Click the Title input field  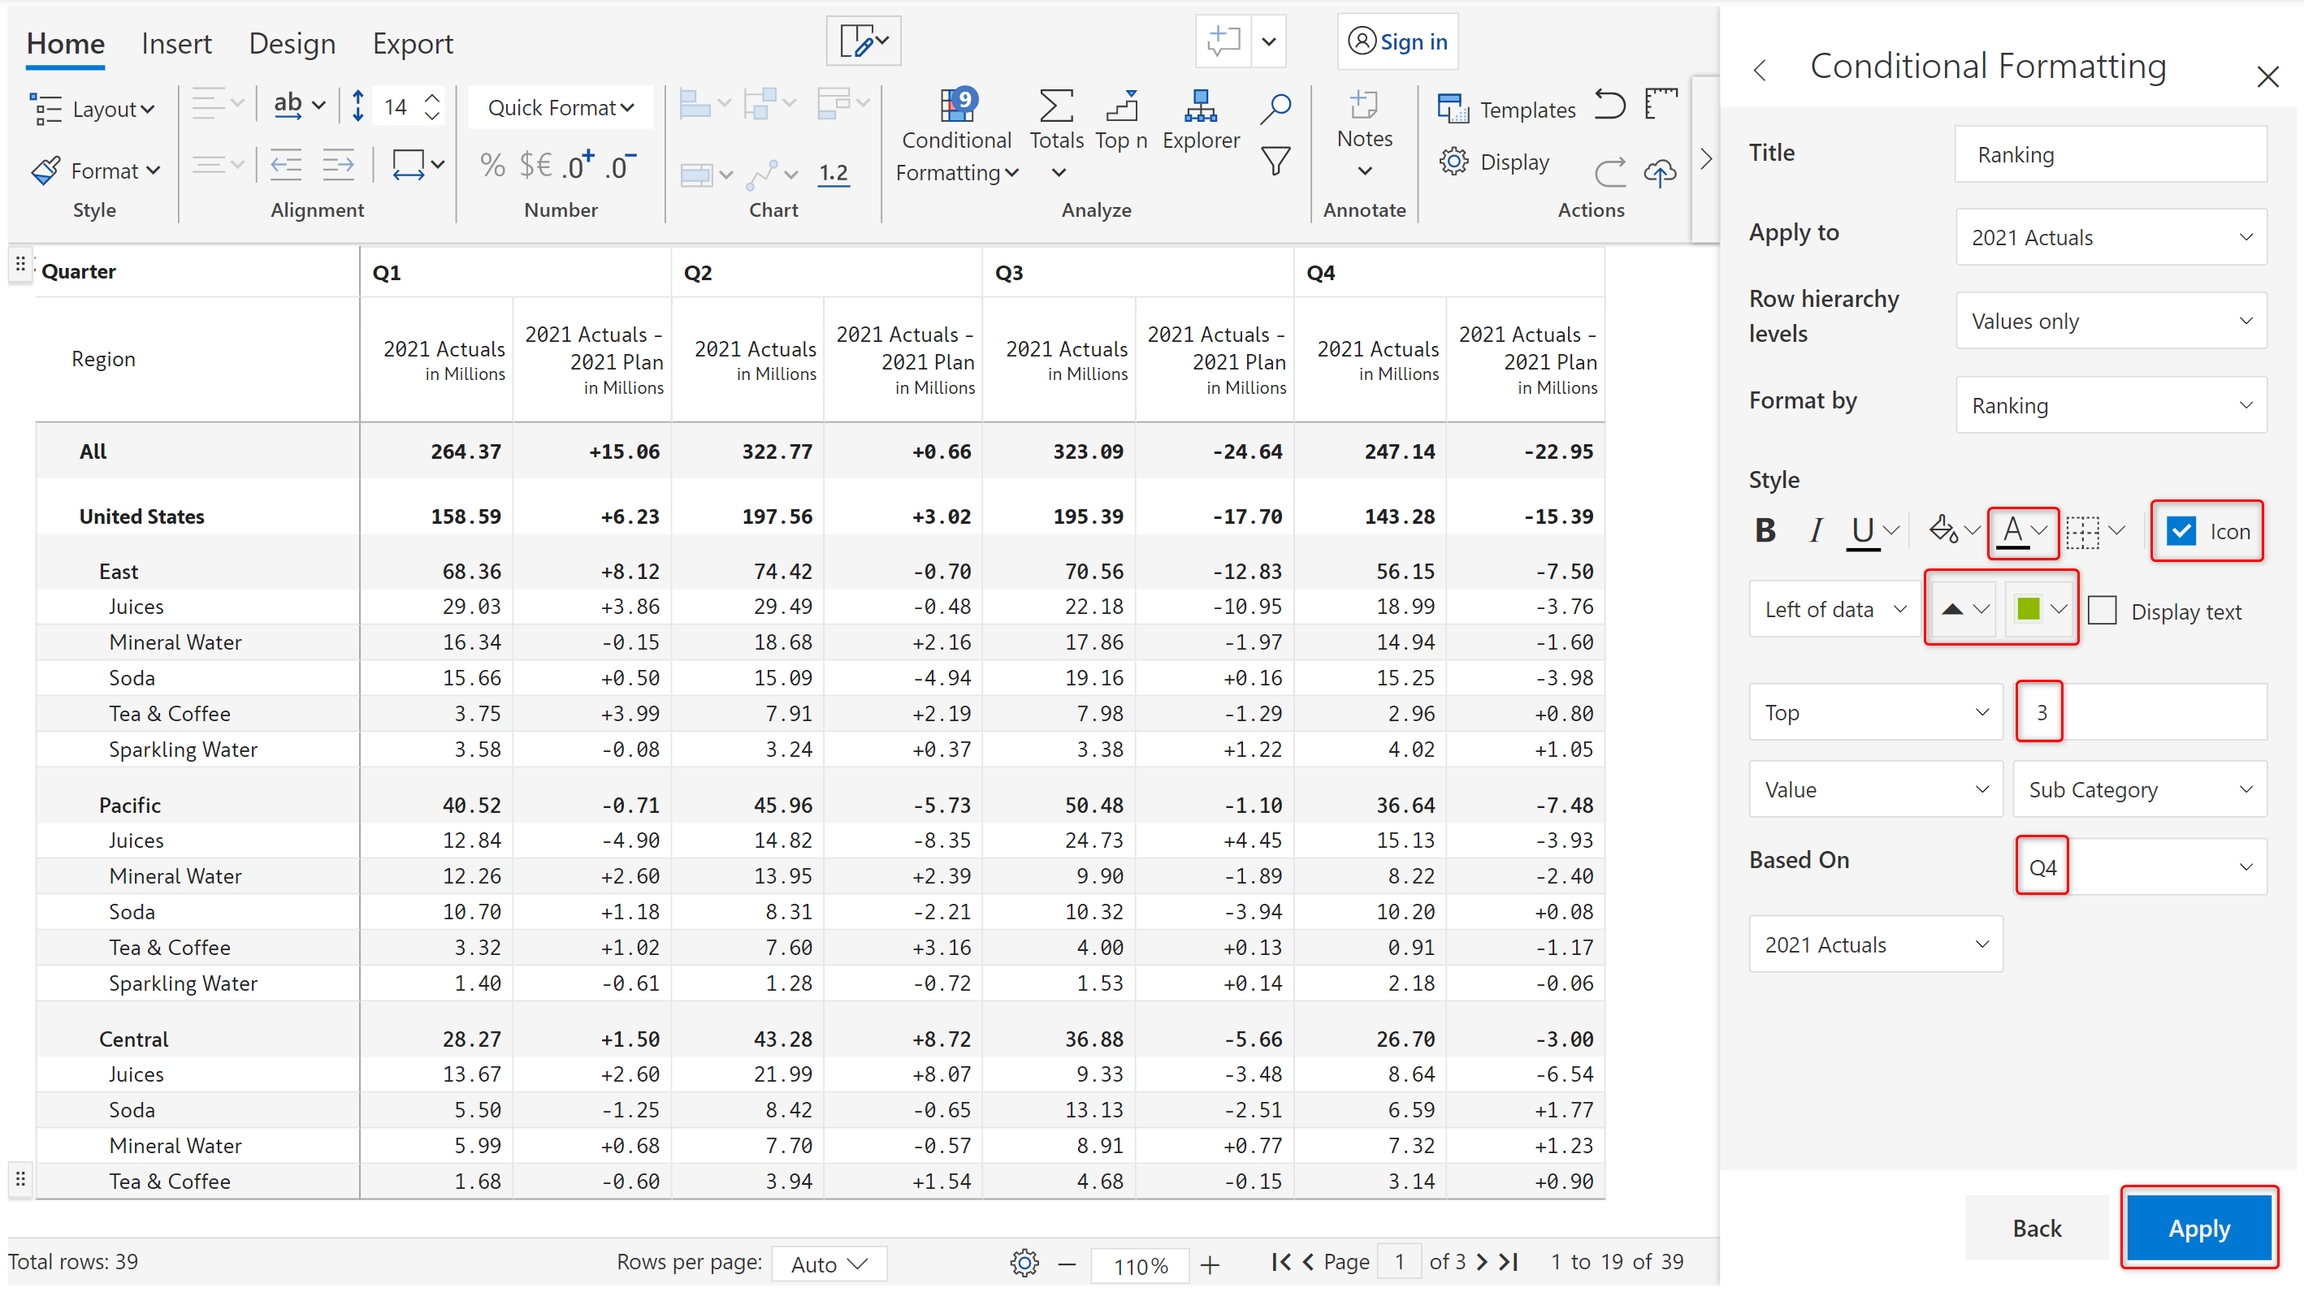(2110, 155)
